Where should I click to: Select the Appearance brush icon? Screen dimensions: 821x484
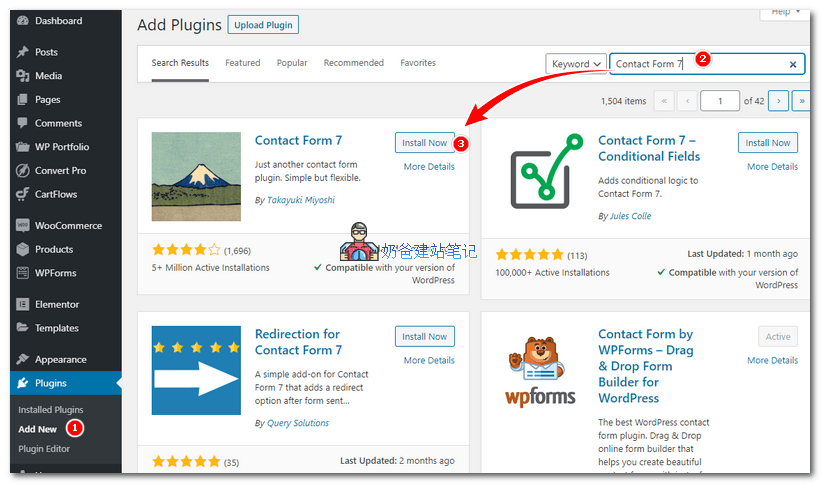click(22, 360)
